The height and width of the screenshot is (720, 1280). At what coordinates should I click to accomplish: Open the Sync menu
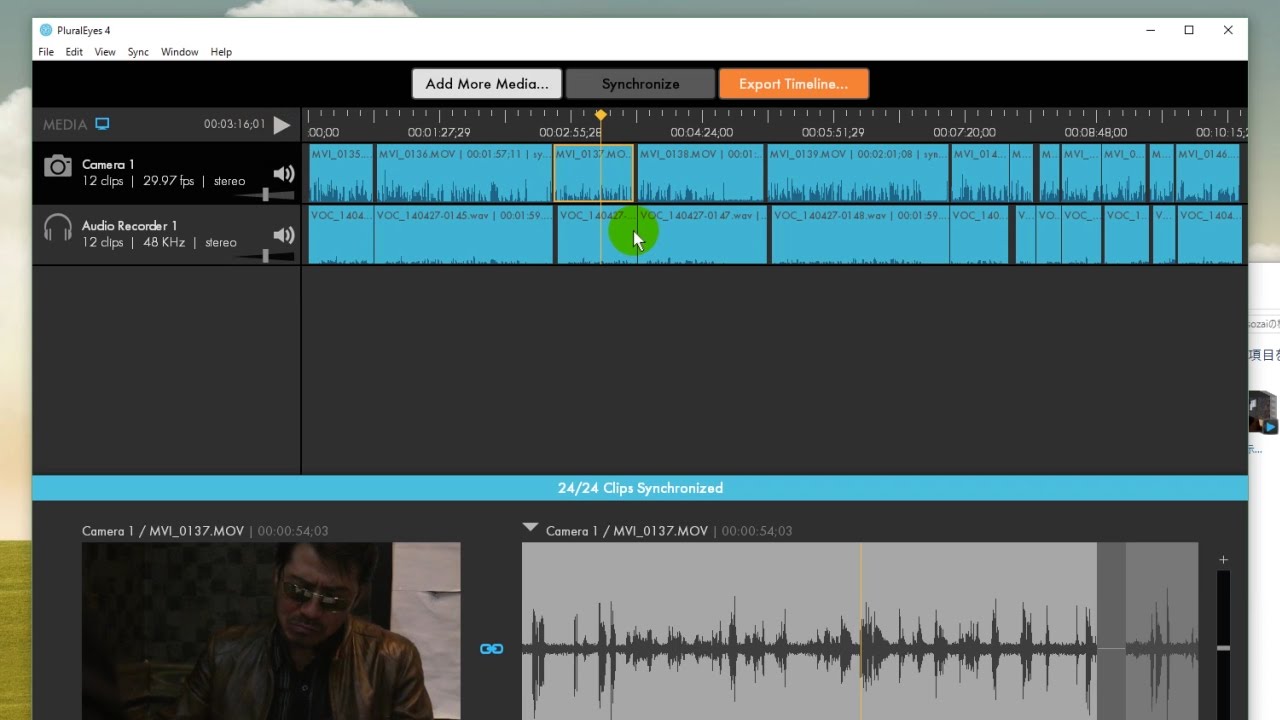pyautogui.click(x=138, y=52)
